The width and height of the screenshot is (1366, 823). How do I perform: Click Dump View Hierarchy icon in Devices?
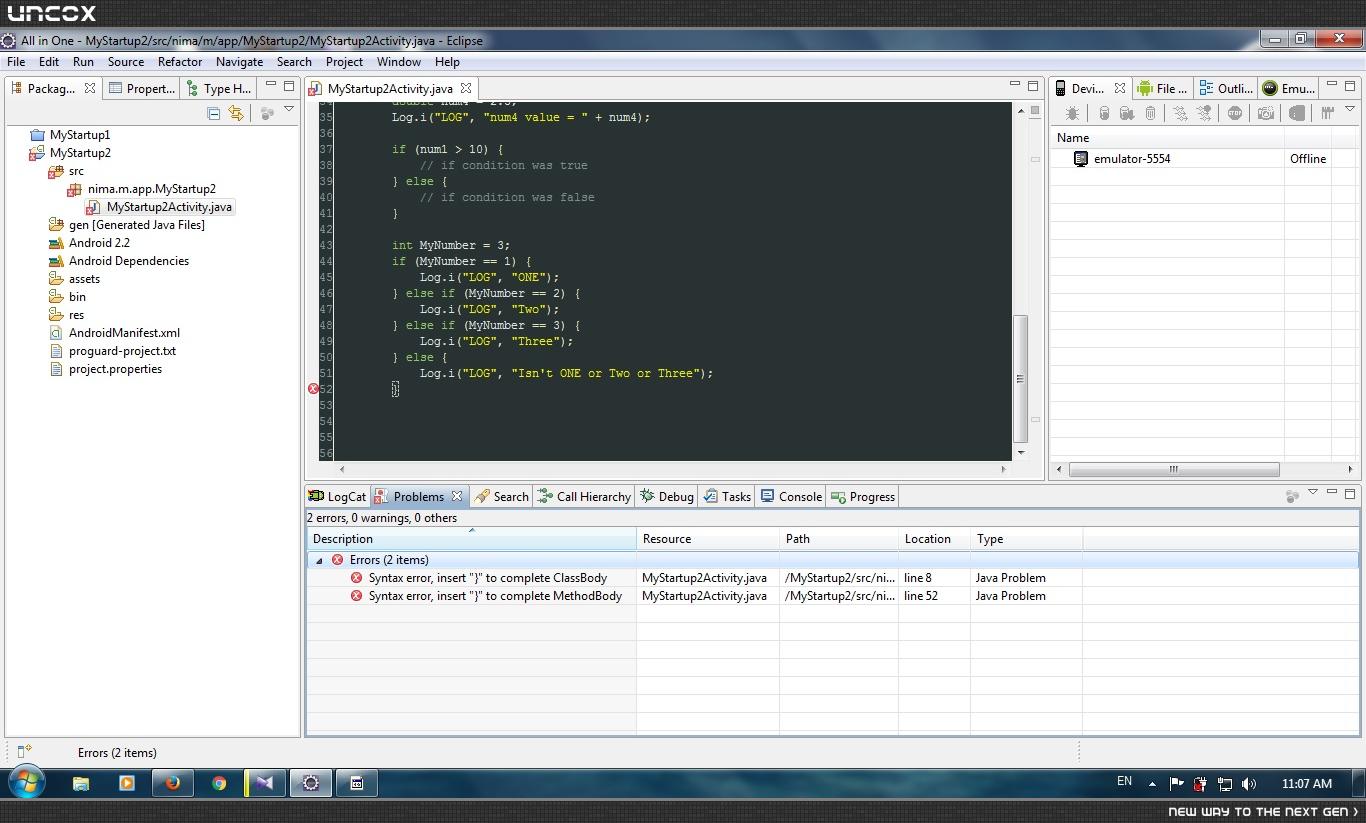point(1296,114)
